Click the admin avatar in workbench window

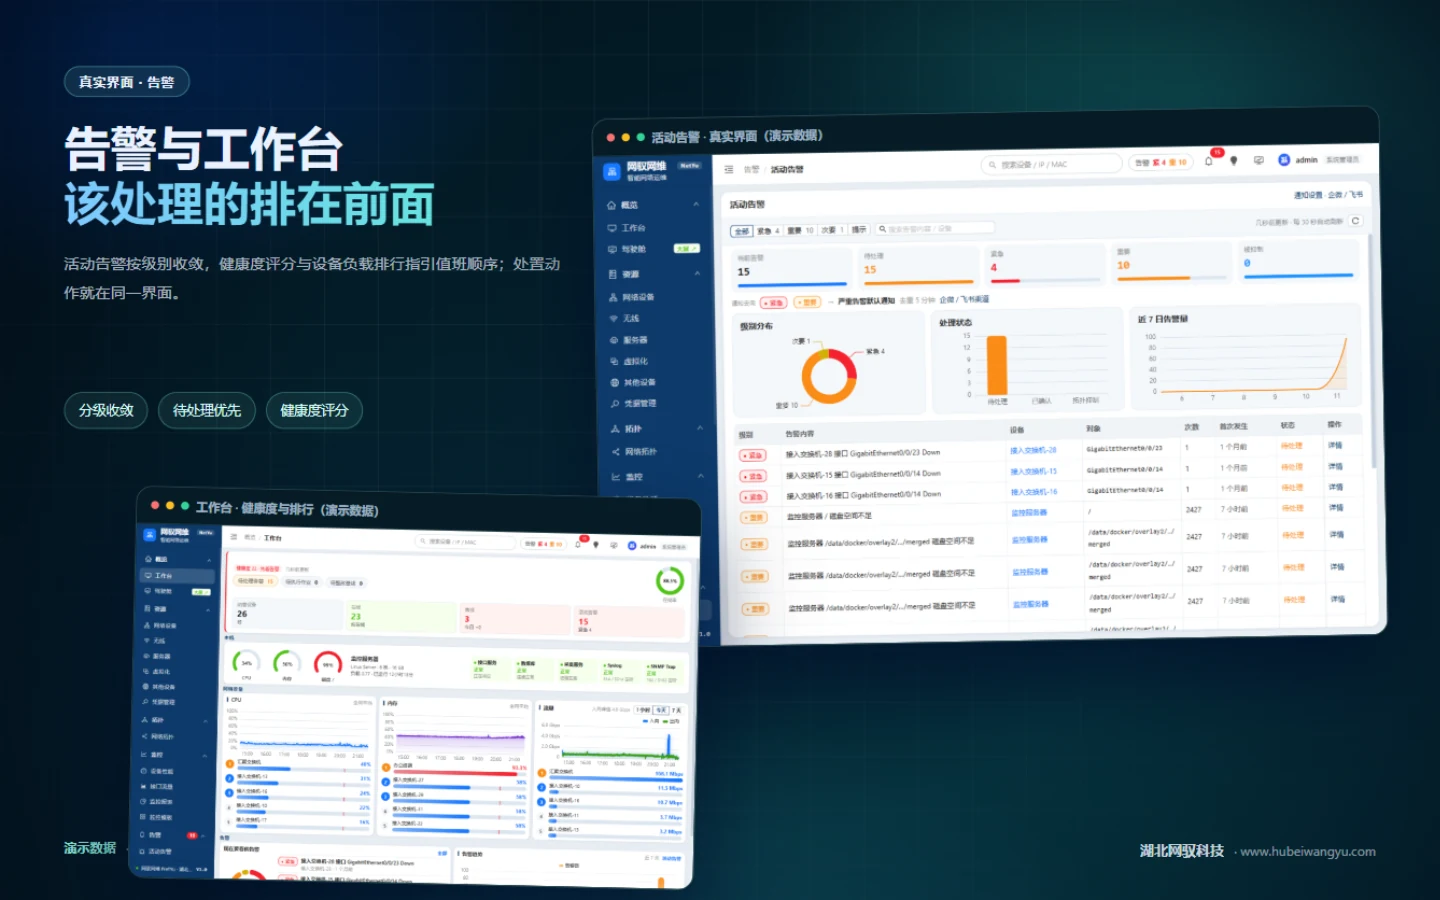pyautogui.click(x=632, y=546)
